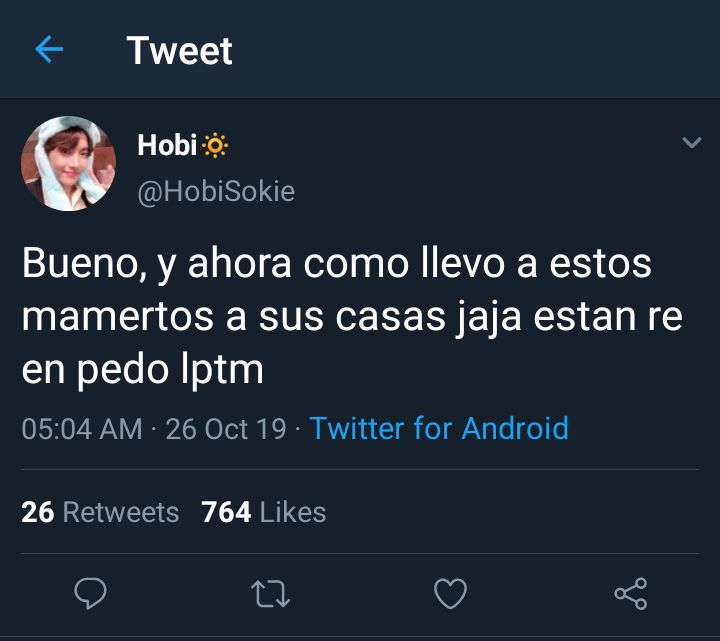Click the sun emoji beside Hobi
Screen dimensions: 720x641
coord(215,146)
